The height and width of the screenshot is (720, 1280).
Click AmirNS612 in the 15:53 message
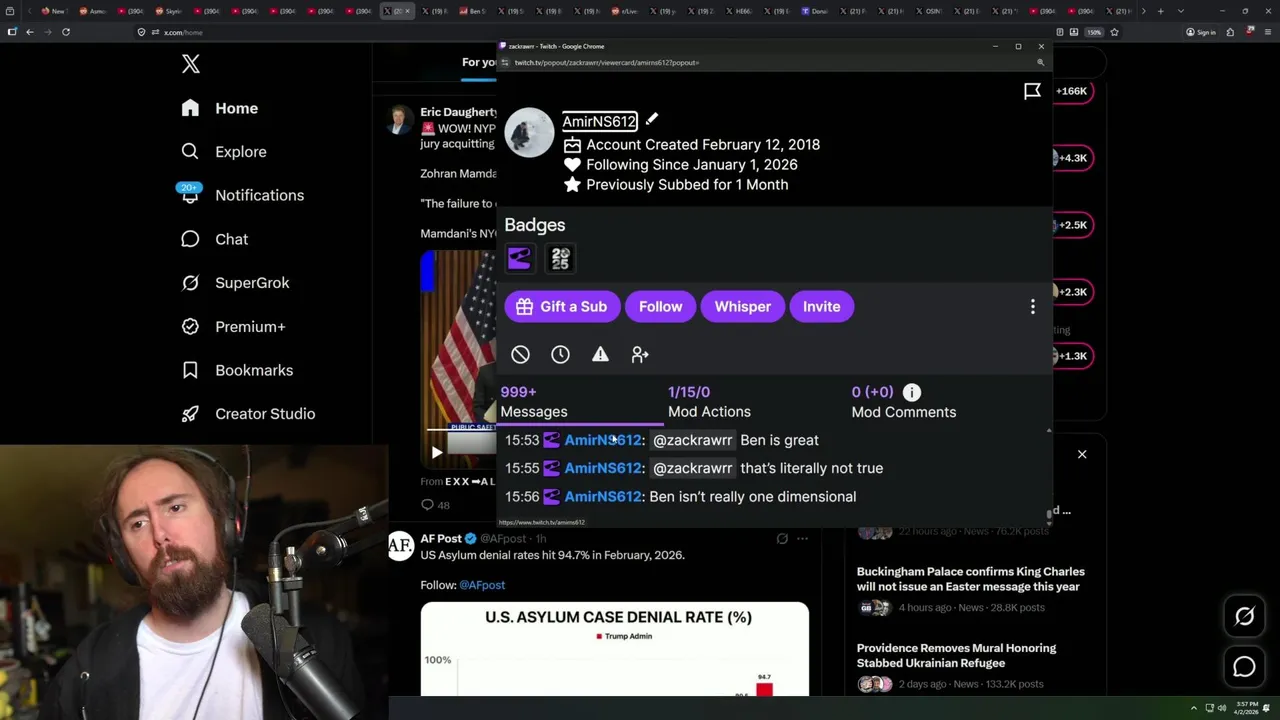(603, 440)
